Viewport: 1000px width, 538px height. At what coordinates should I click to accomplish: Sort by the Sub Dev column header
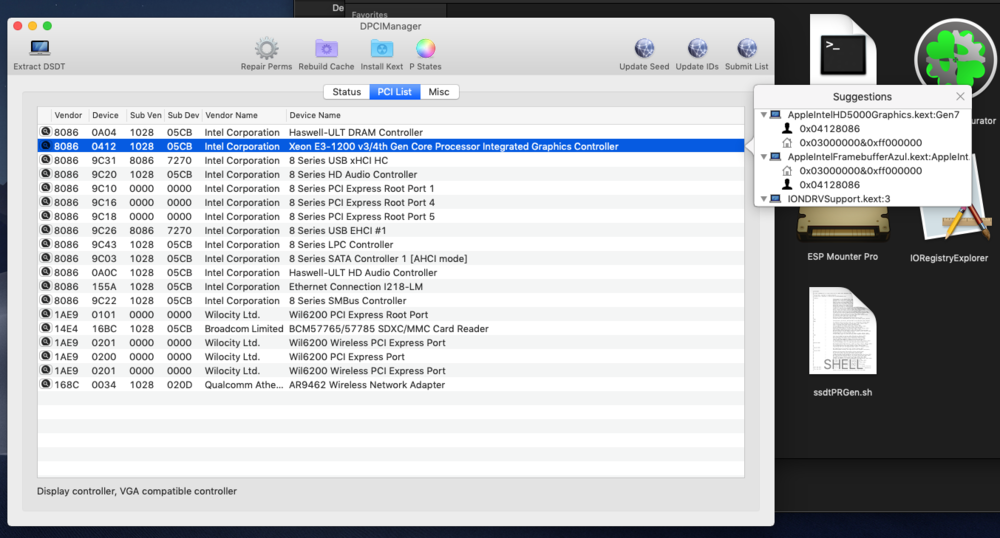(183, 115)
